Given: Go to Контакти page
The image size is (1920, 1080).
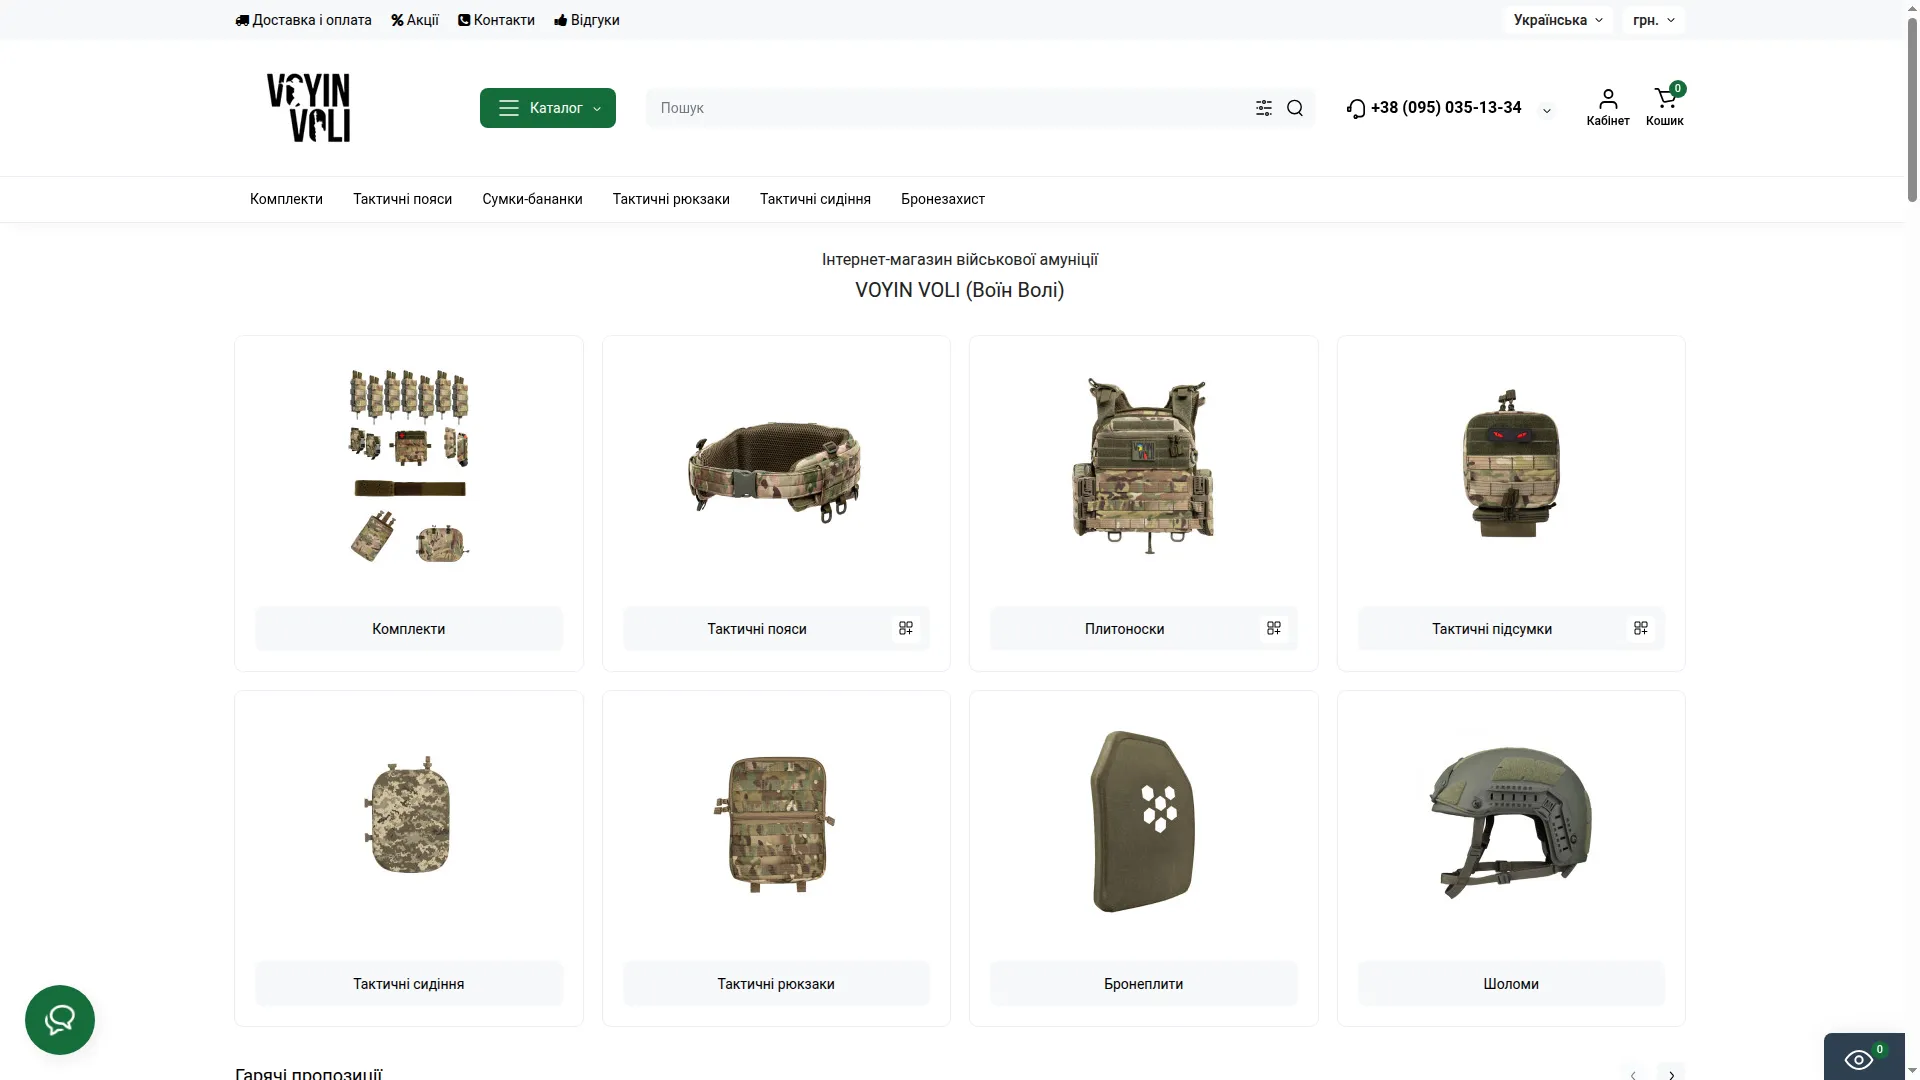Looking at the screenshot, I should coord(496,20).
